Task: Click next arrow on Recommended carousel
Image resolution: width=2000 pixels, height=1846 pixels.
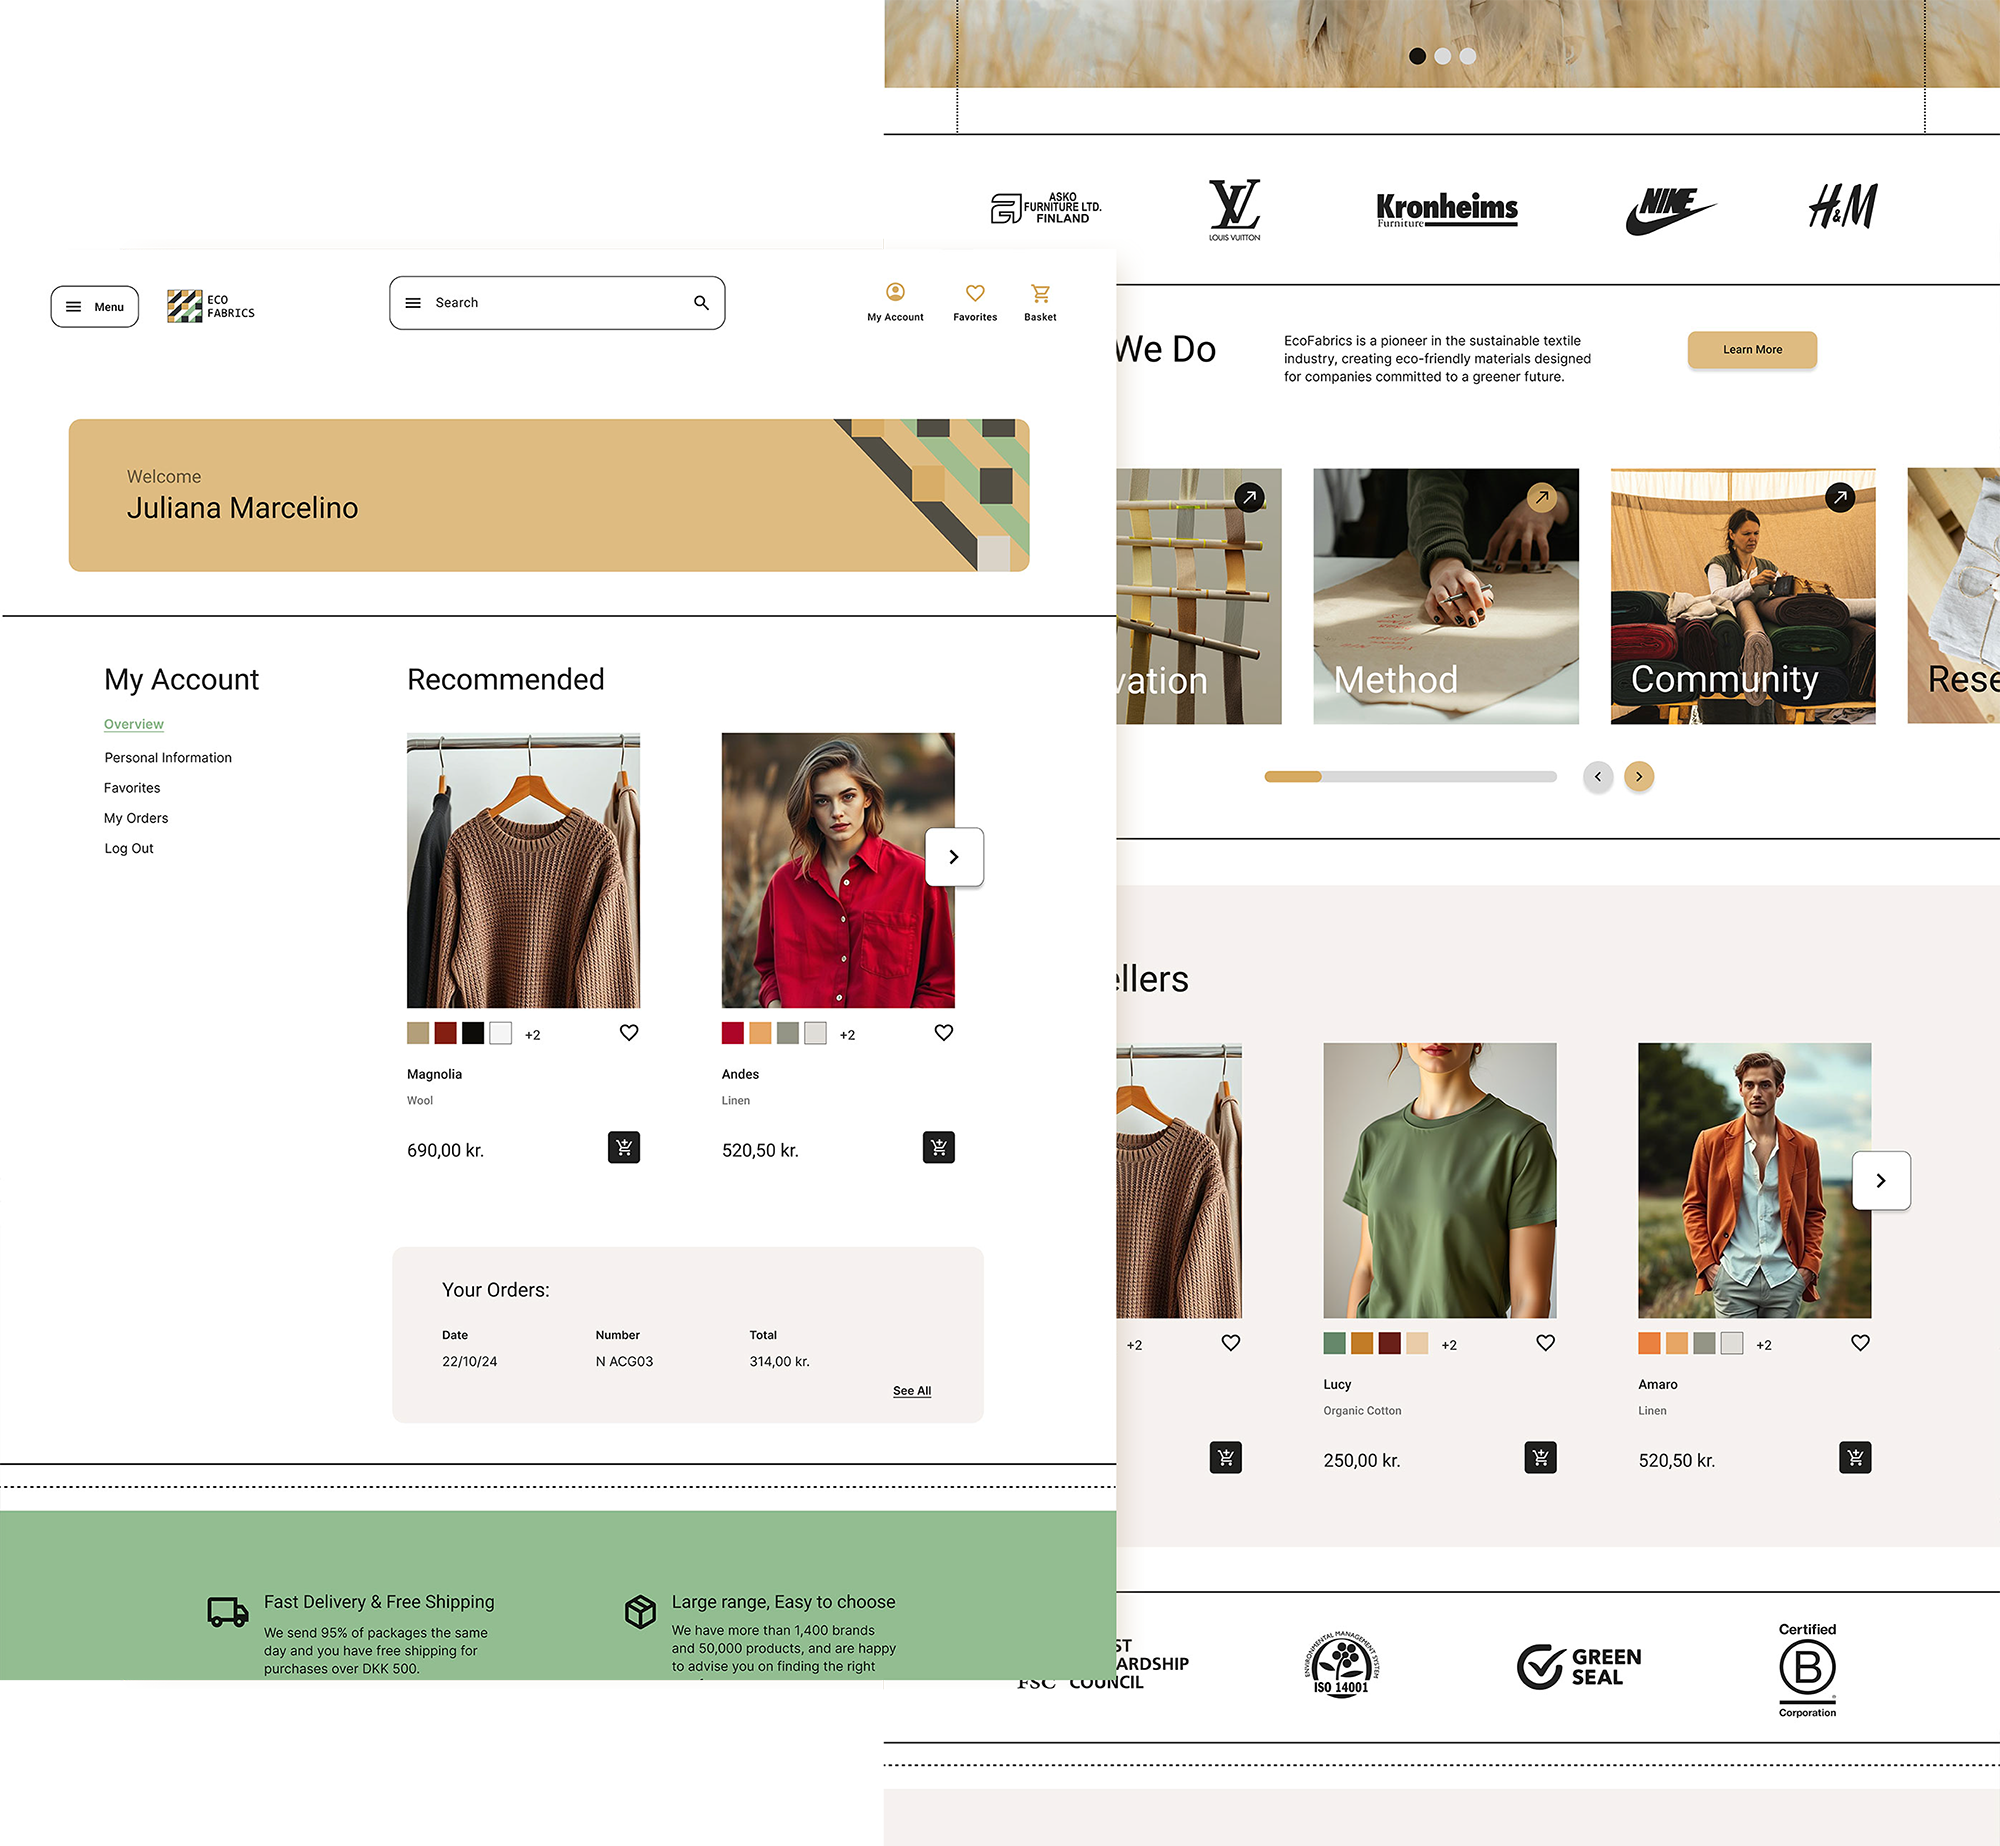Action: tap(953, 857)
